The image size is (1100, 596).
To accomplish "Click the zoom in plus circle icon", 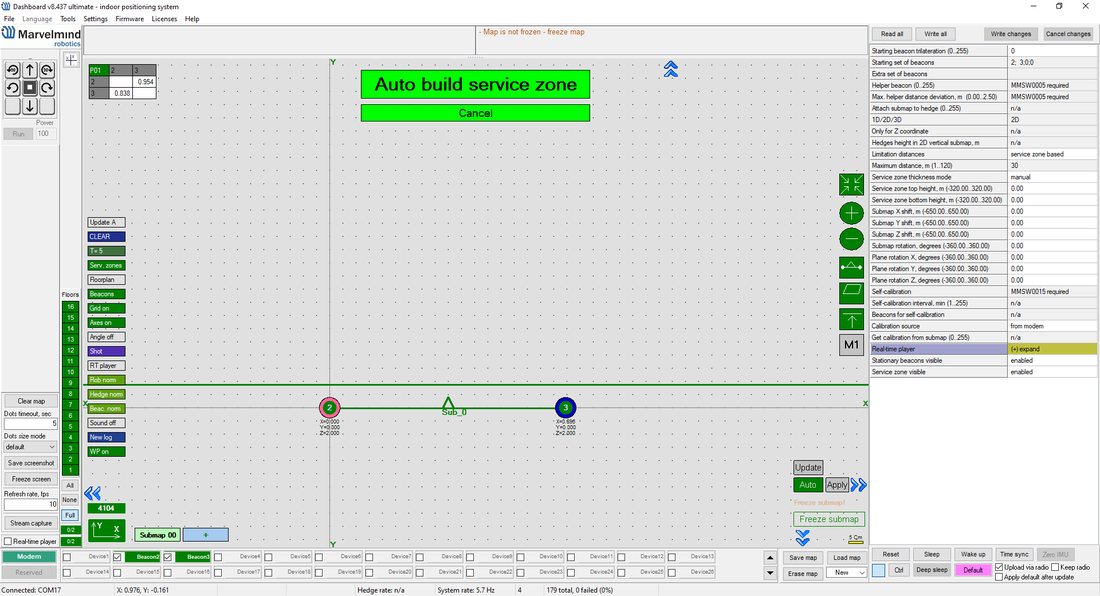I will 852,212.
